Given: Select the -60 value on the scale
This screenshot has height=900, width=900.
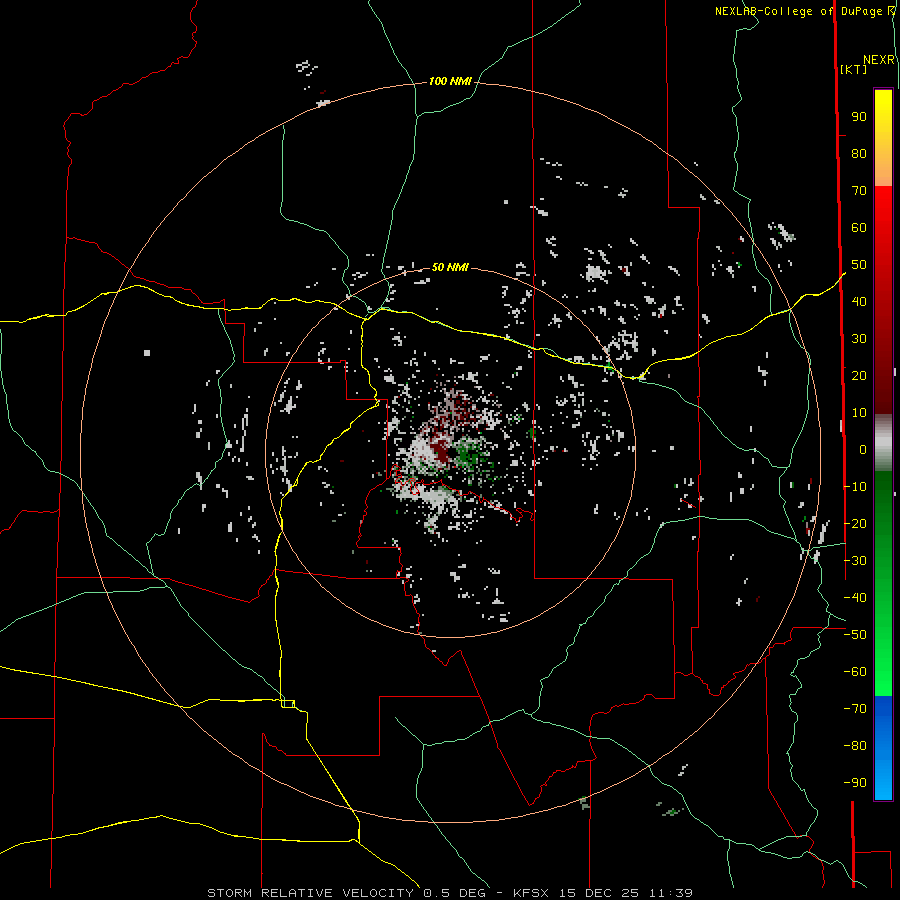Looking at the screenshot, I should (855, 672).
